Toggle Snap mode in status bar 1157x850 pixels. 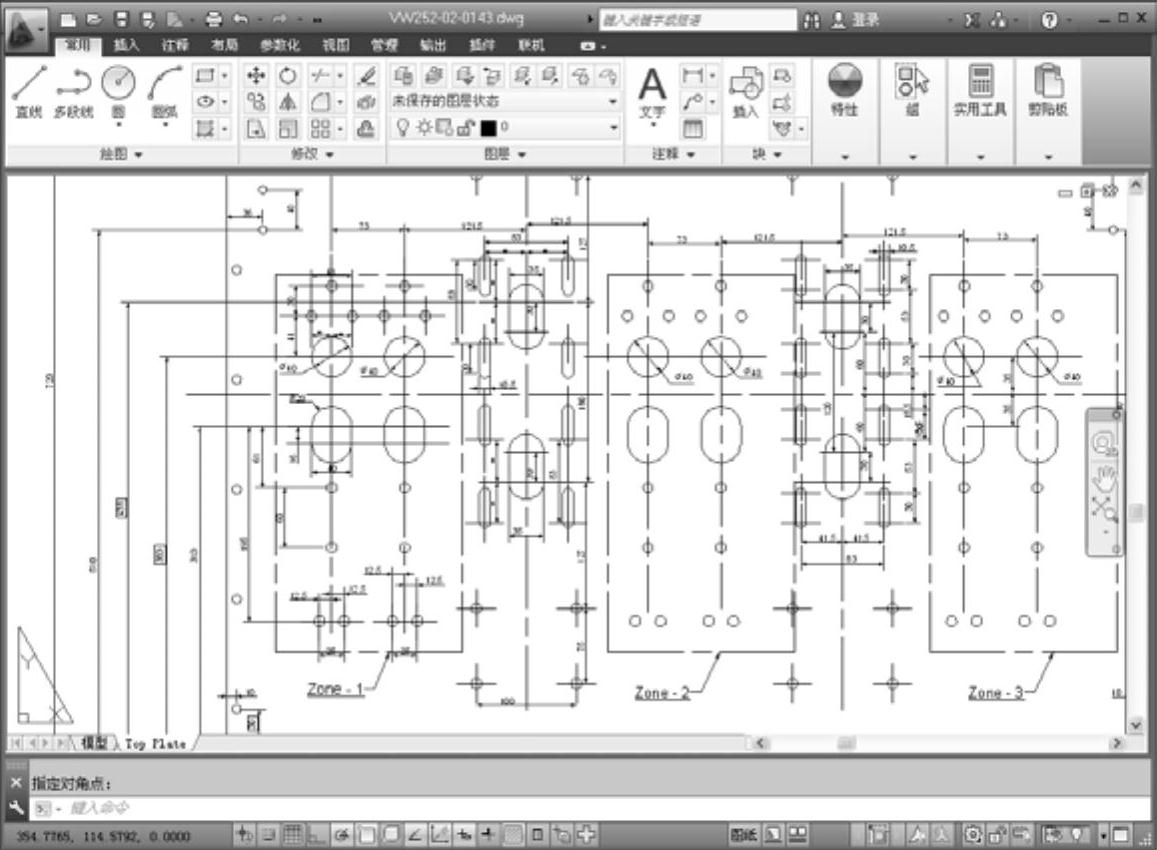click(x=269, y=835)
